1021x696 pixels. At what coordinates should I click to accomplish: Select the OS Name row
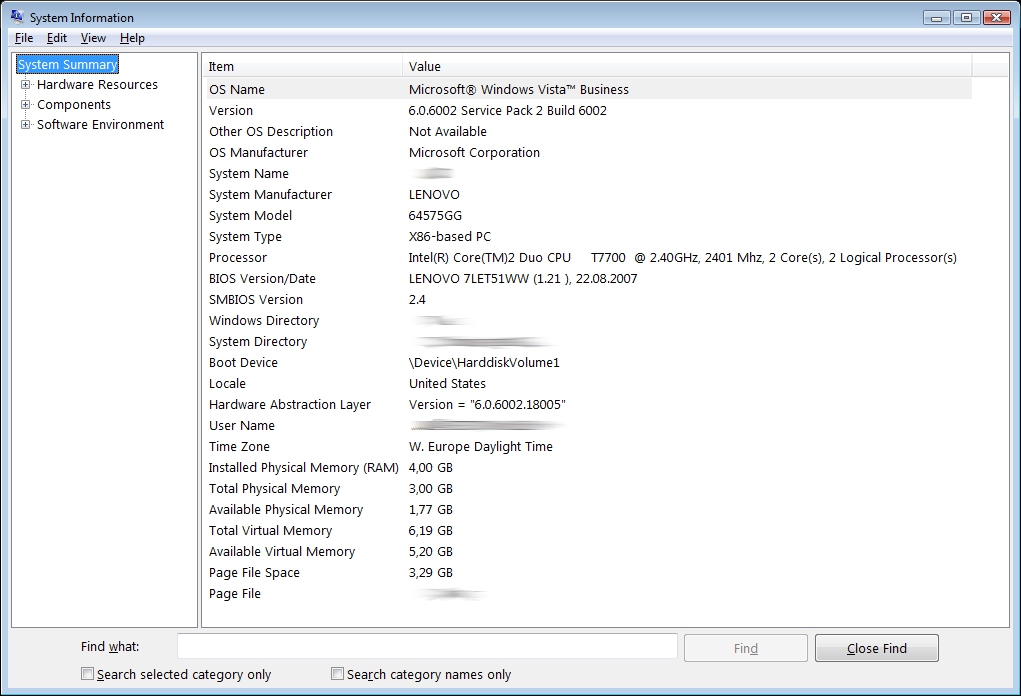click(x=589, y=89)
